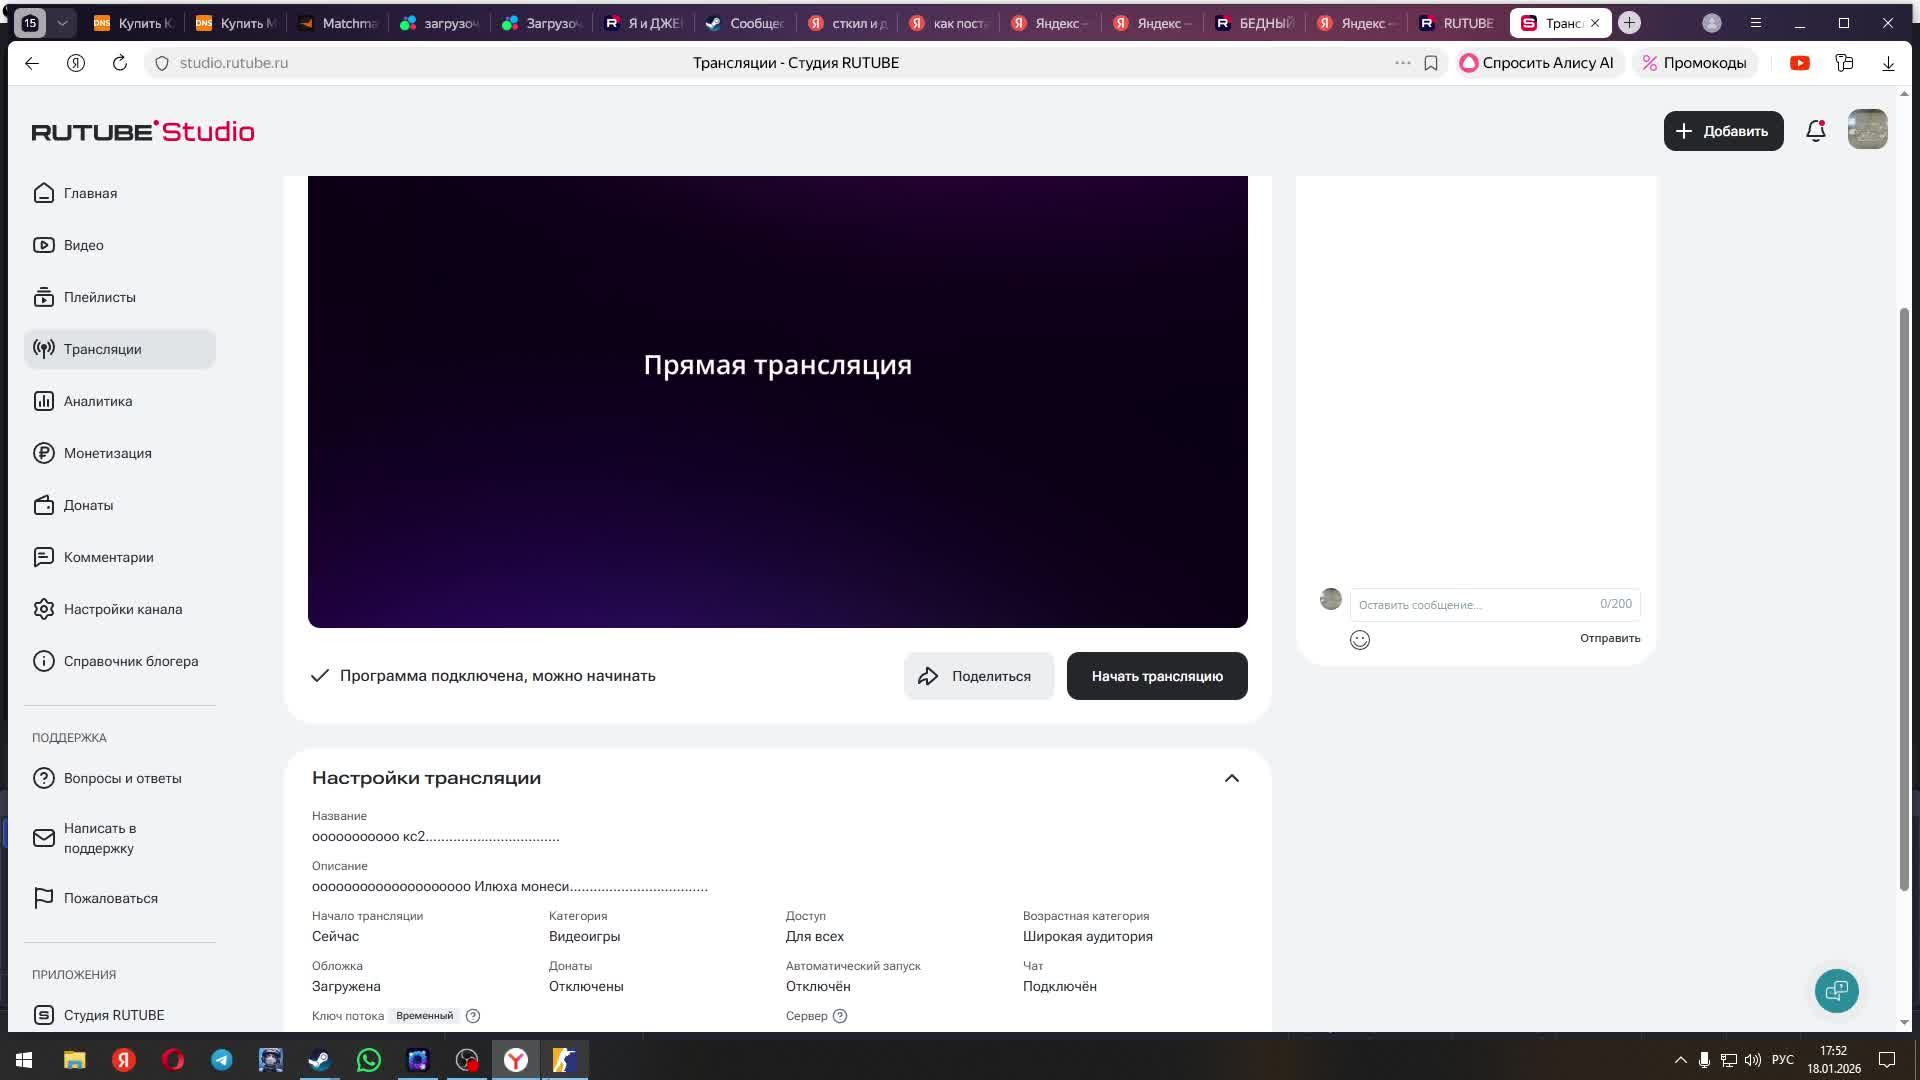Open Главная in the sidebar

120,193
